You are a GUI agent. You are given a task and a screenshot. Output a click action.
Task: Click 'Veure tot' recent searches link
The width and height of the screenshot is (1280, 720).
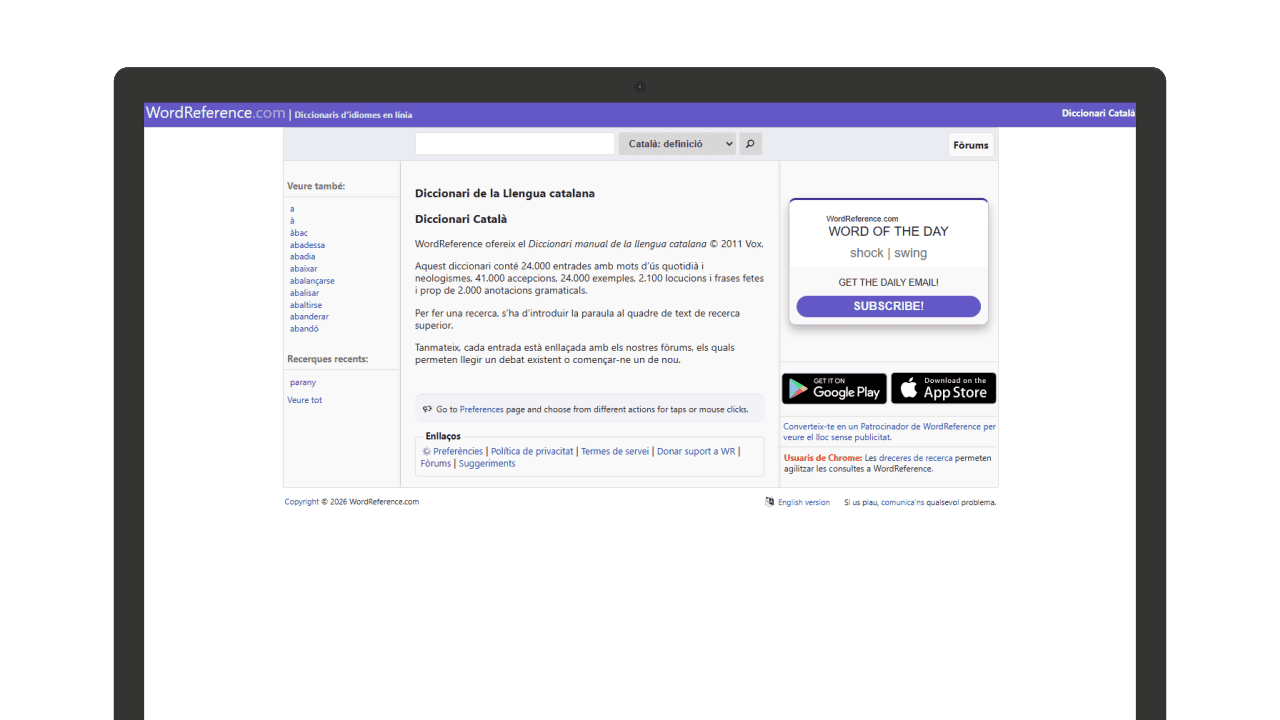[305, 400]
